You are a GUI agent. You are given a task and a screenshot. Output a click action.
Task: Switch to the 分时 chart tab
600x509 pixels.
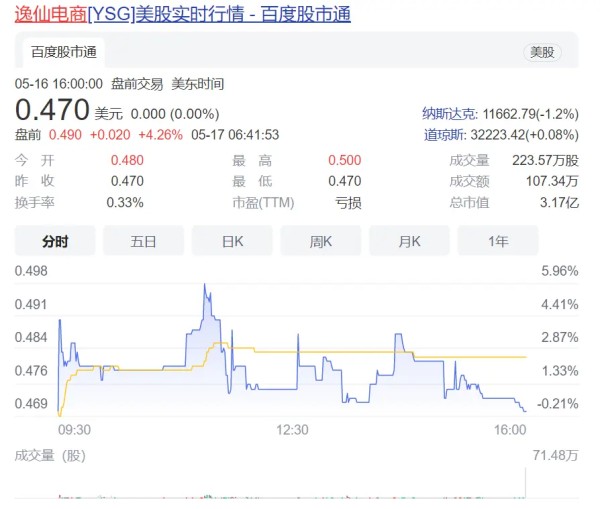tap(55, 241)
